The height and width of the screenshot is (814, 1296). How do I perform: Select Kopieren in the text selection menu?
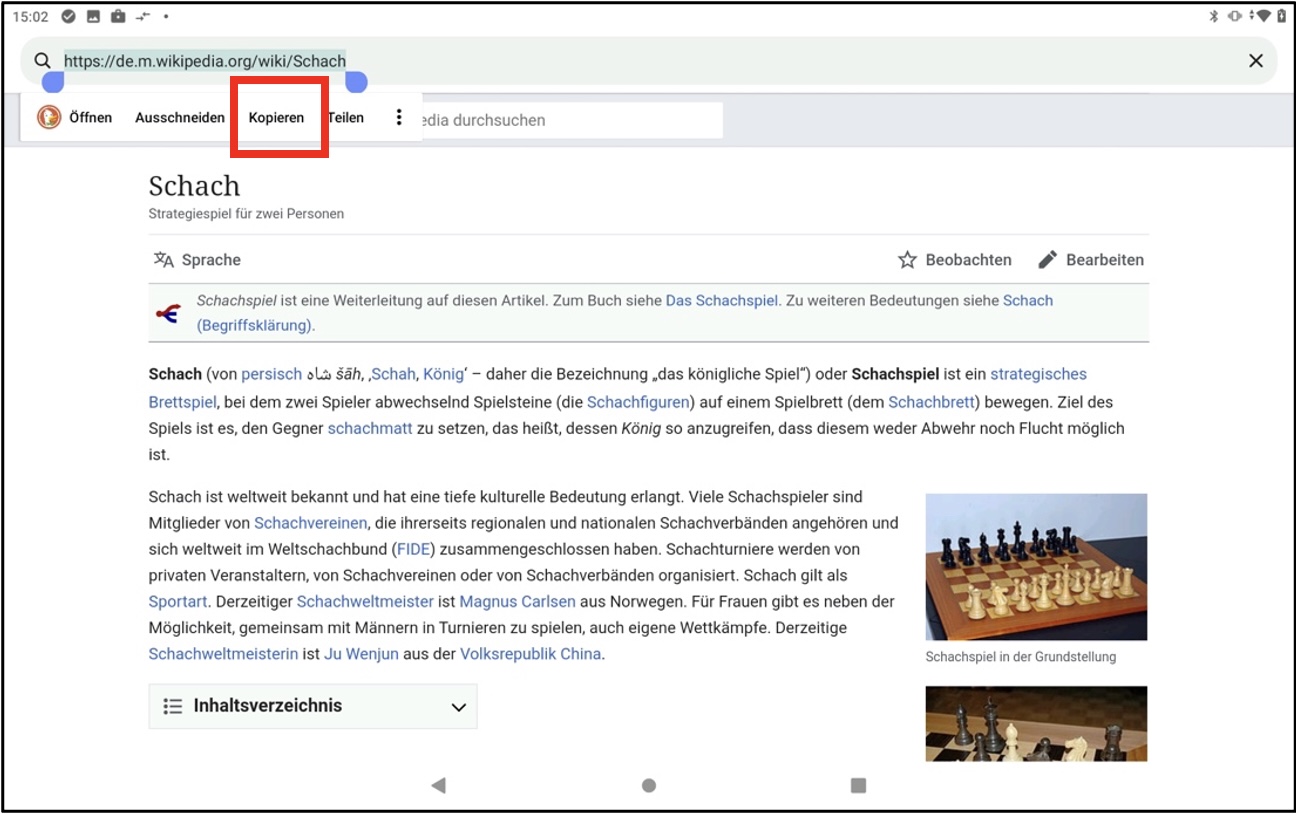[x=276, y=118]
